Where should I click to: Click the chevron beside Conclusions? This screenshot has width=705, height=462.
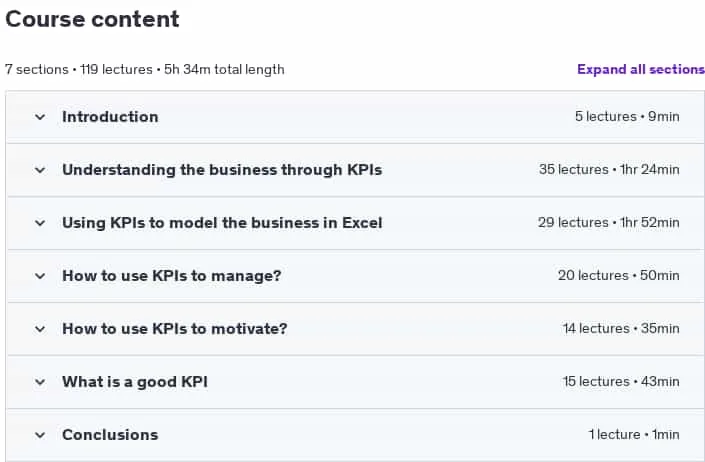40,435
